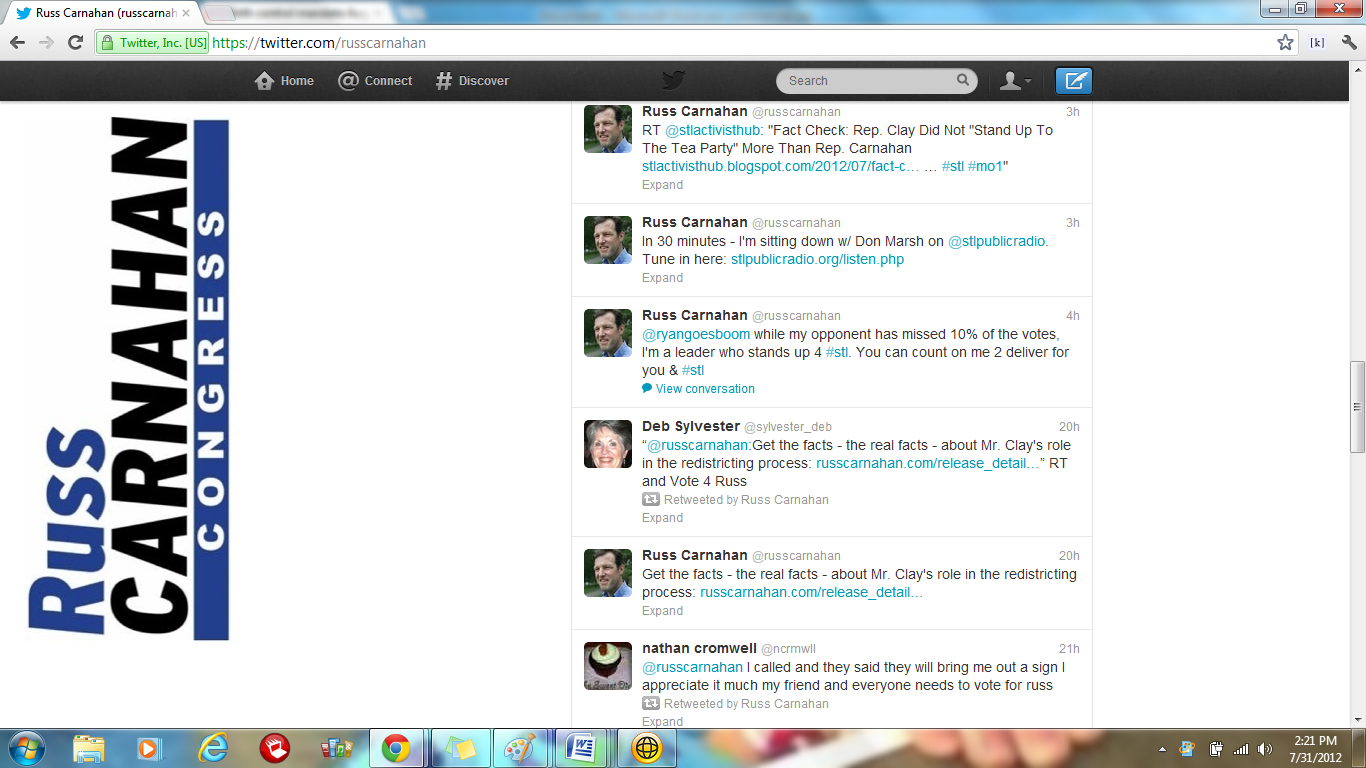Open Chrome wrench settings menu

(1349, 42)
